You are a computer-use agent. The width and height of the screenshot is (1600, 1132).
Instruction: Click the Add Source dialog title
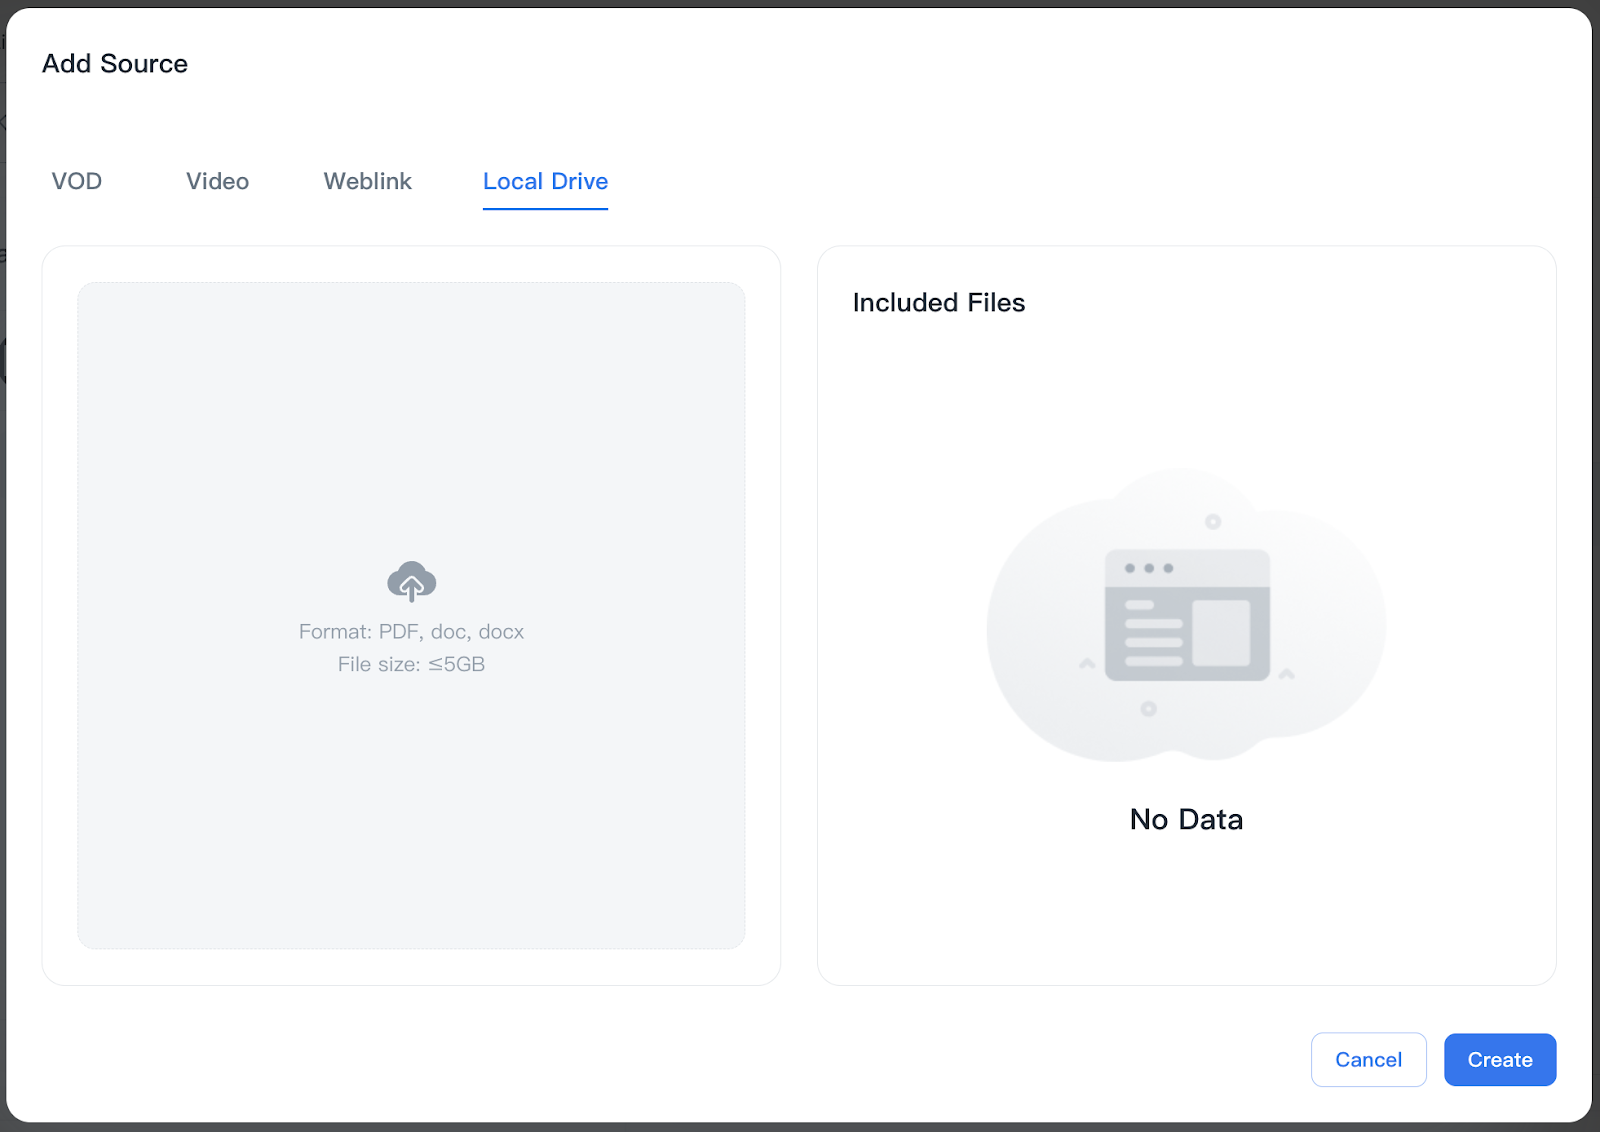[115, 64]
